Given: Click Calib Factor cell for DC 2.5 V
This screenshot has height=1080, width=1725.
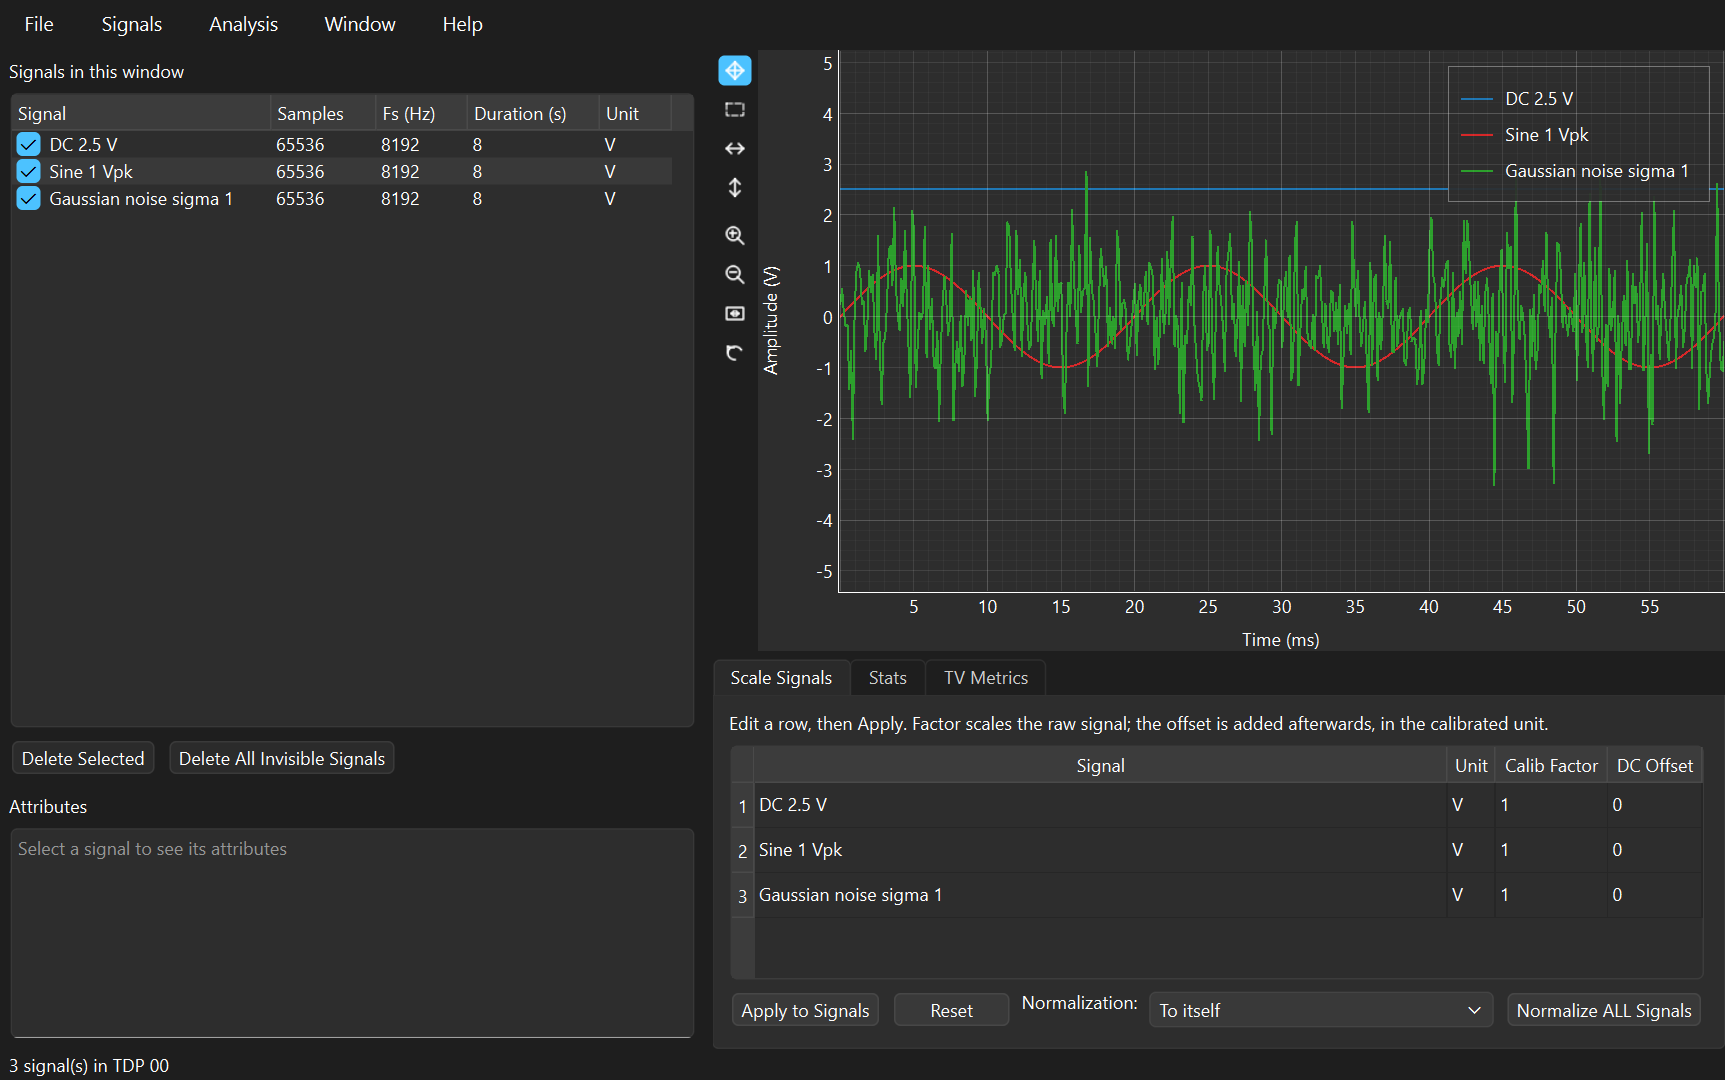Looking at the screenshot, I should (x=1551, y=805).
